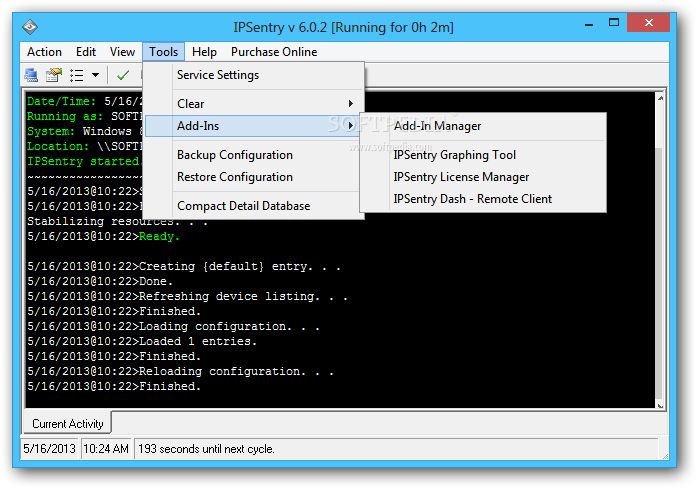The height and width of the screenshot is (488, 697).
Task: Close the IPSentry window
Action: coord(649,23)
